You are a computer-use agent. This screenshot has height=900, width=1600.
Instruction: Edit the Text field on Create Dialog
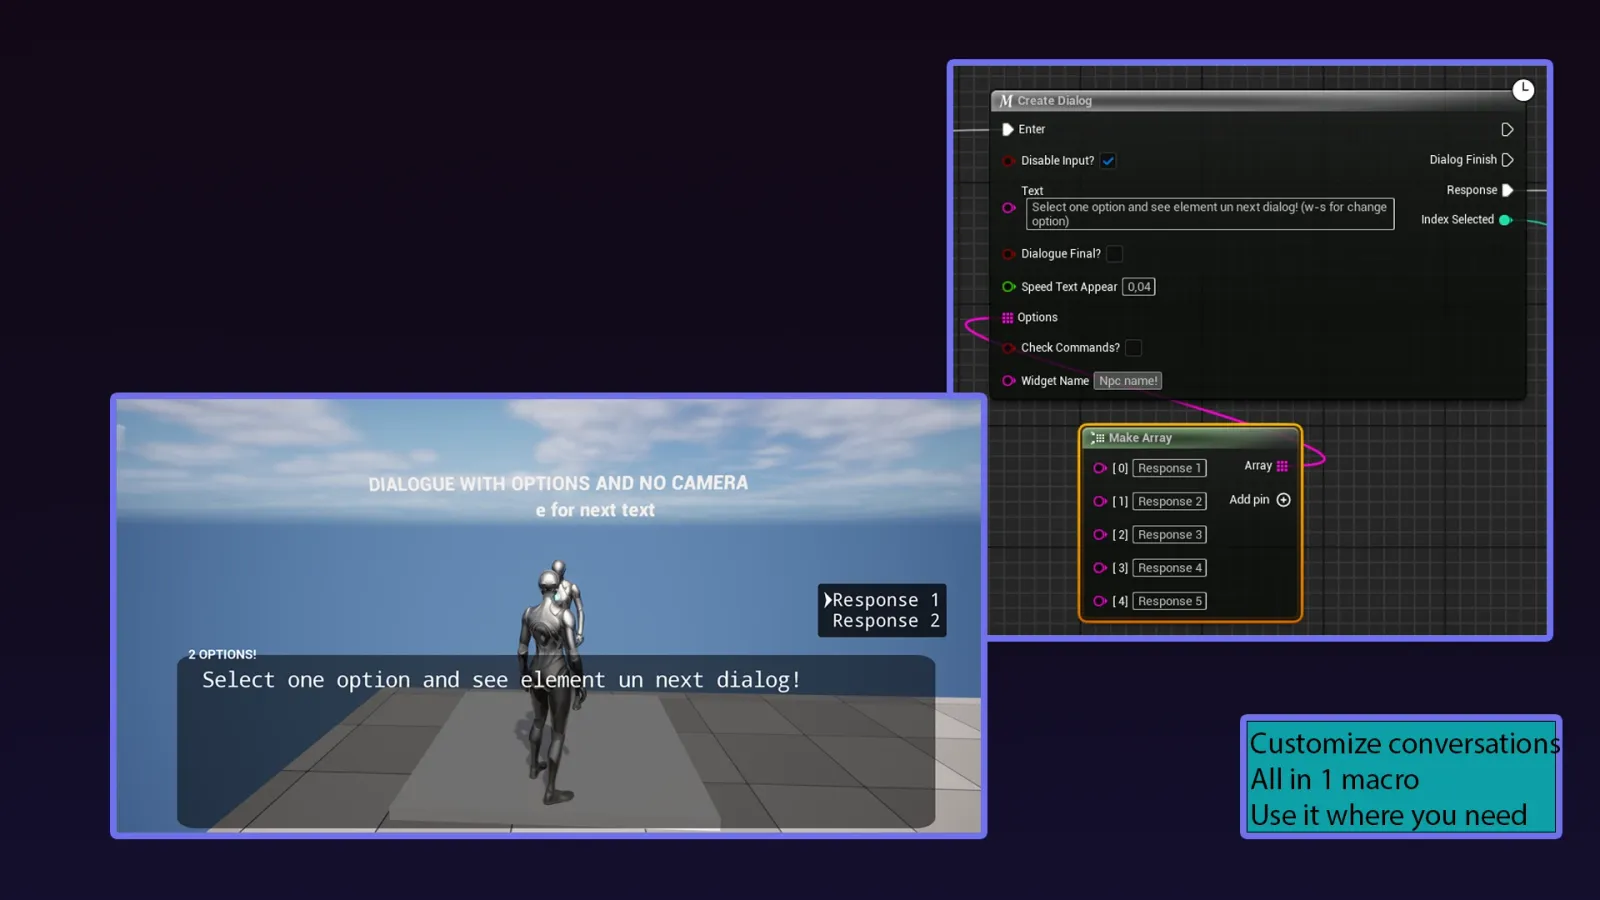pos(1210,213)
